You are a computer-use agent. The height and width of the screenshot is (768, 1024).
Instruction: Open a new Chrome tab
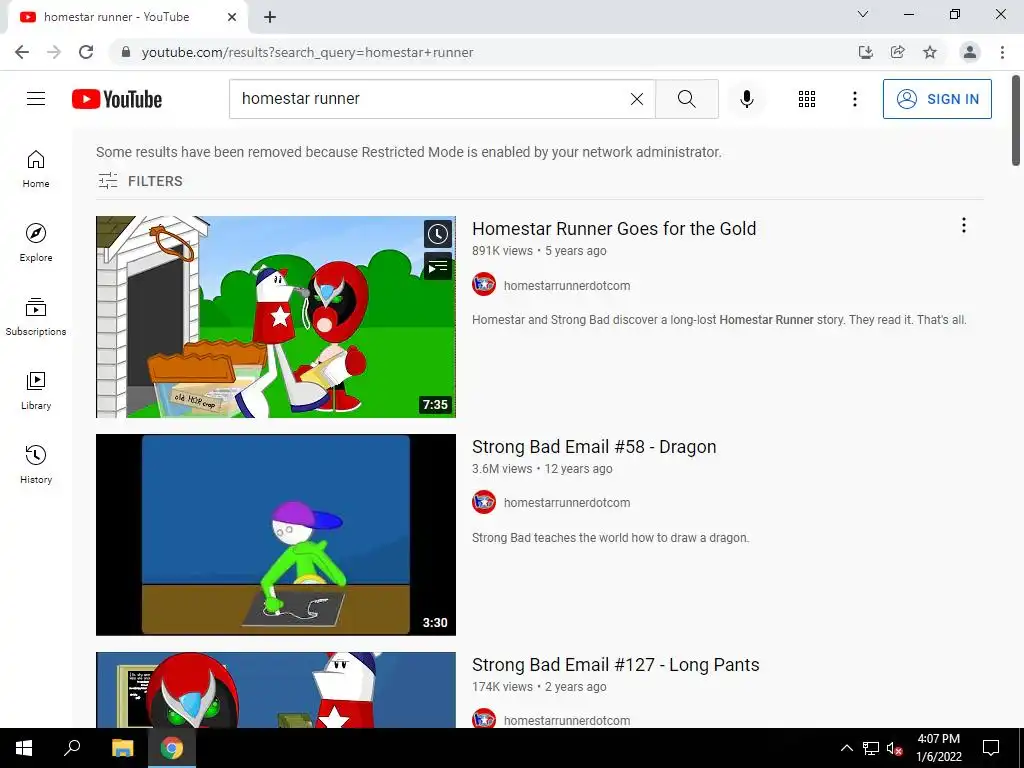270,17
